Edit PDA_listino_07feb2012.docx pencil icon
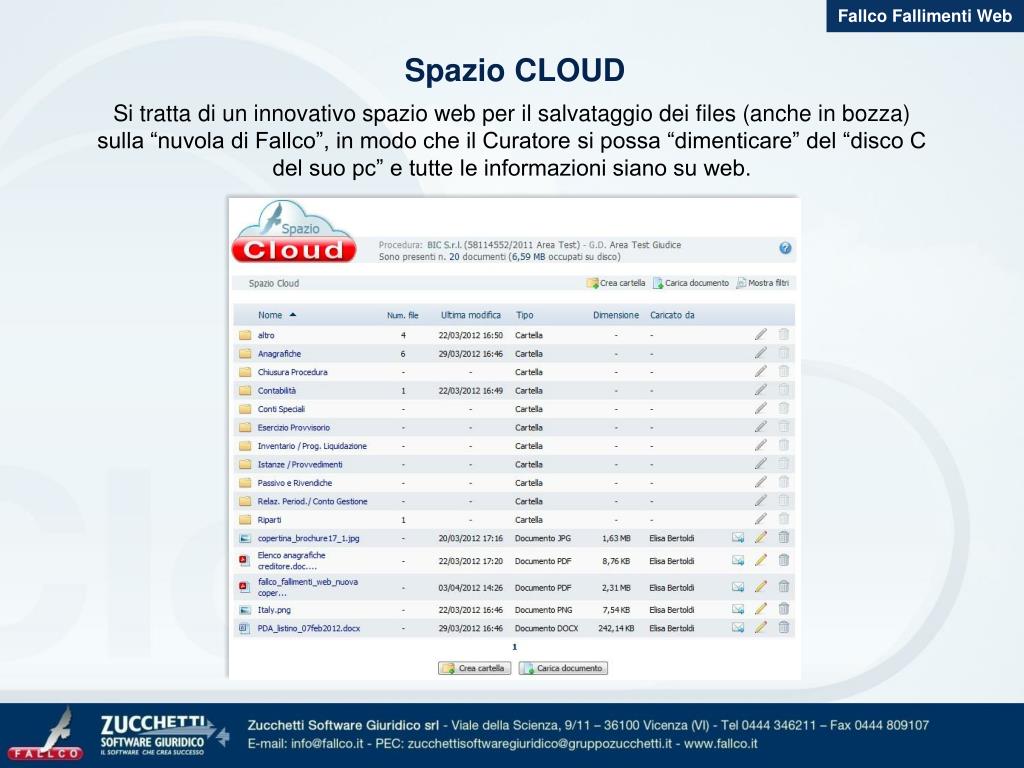 (x=761, y=628)
